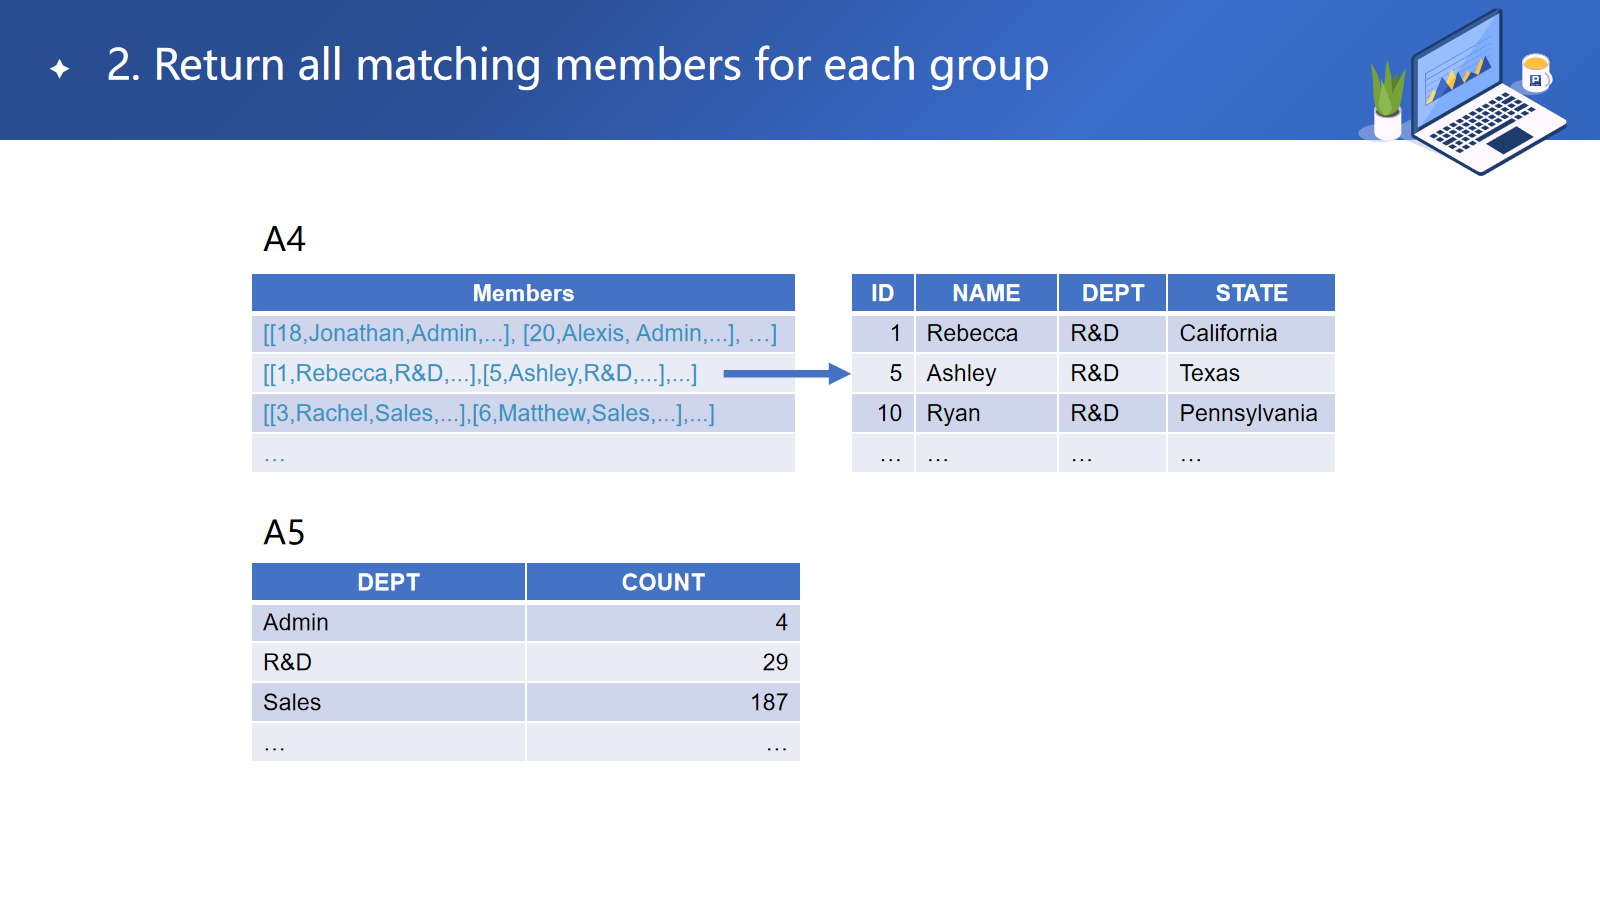Click the A4 label above the Members table
Viewport: 1600px width, 900px height.
[284, 240]
